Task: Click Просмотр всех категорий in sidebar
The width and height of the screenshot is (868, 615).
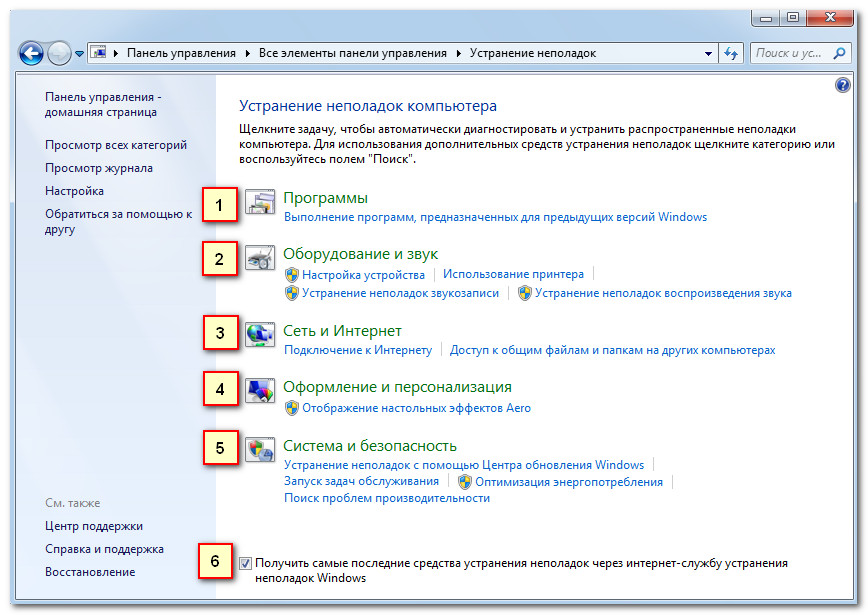Action: click(116, 145)
